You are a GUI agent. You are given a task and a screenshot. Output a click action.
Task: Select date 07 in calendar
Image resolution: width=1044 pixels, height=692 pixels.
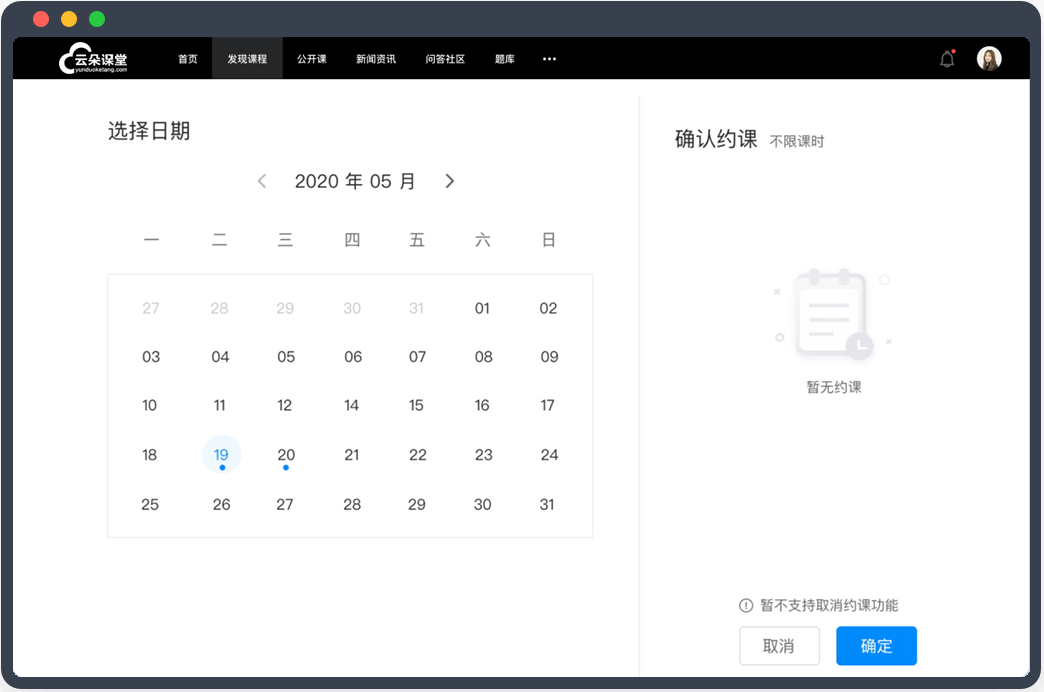point(417,357)
